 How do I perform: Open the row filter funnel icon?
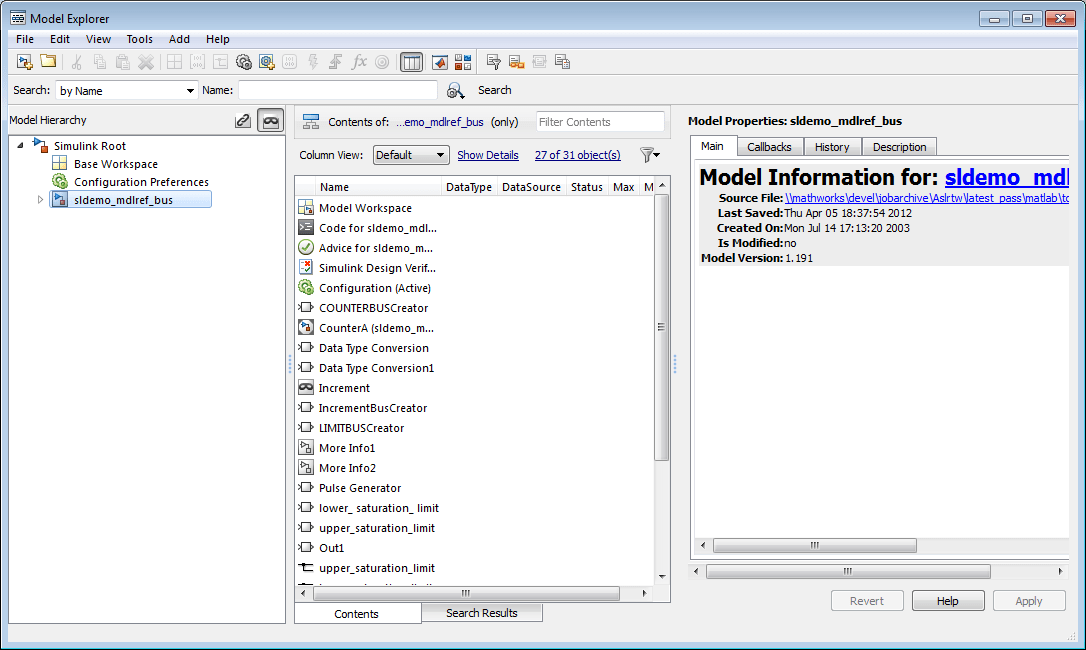click(x=649, y=155)
